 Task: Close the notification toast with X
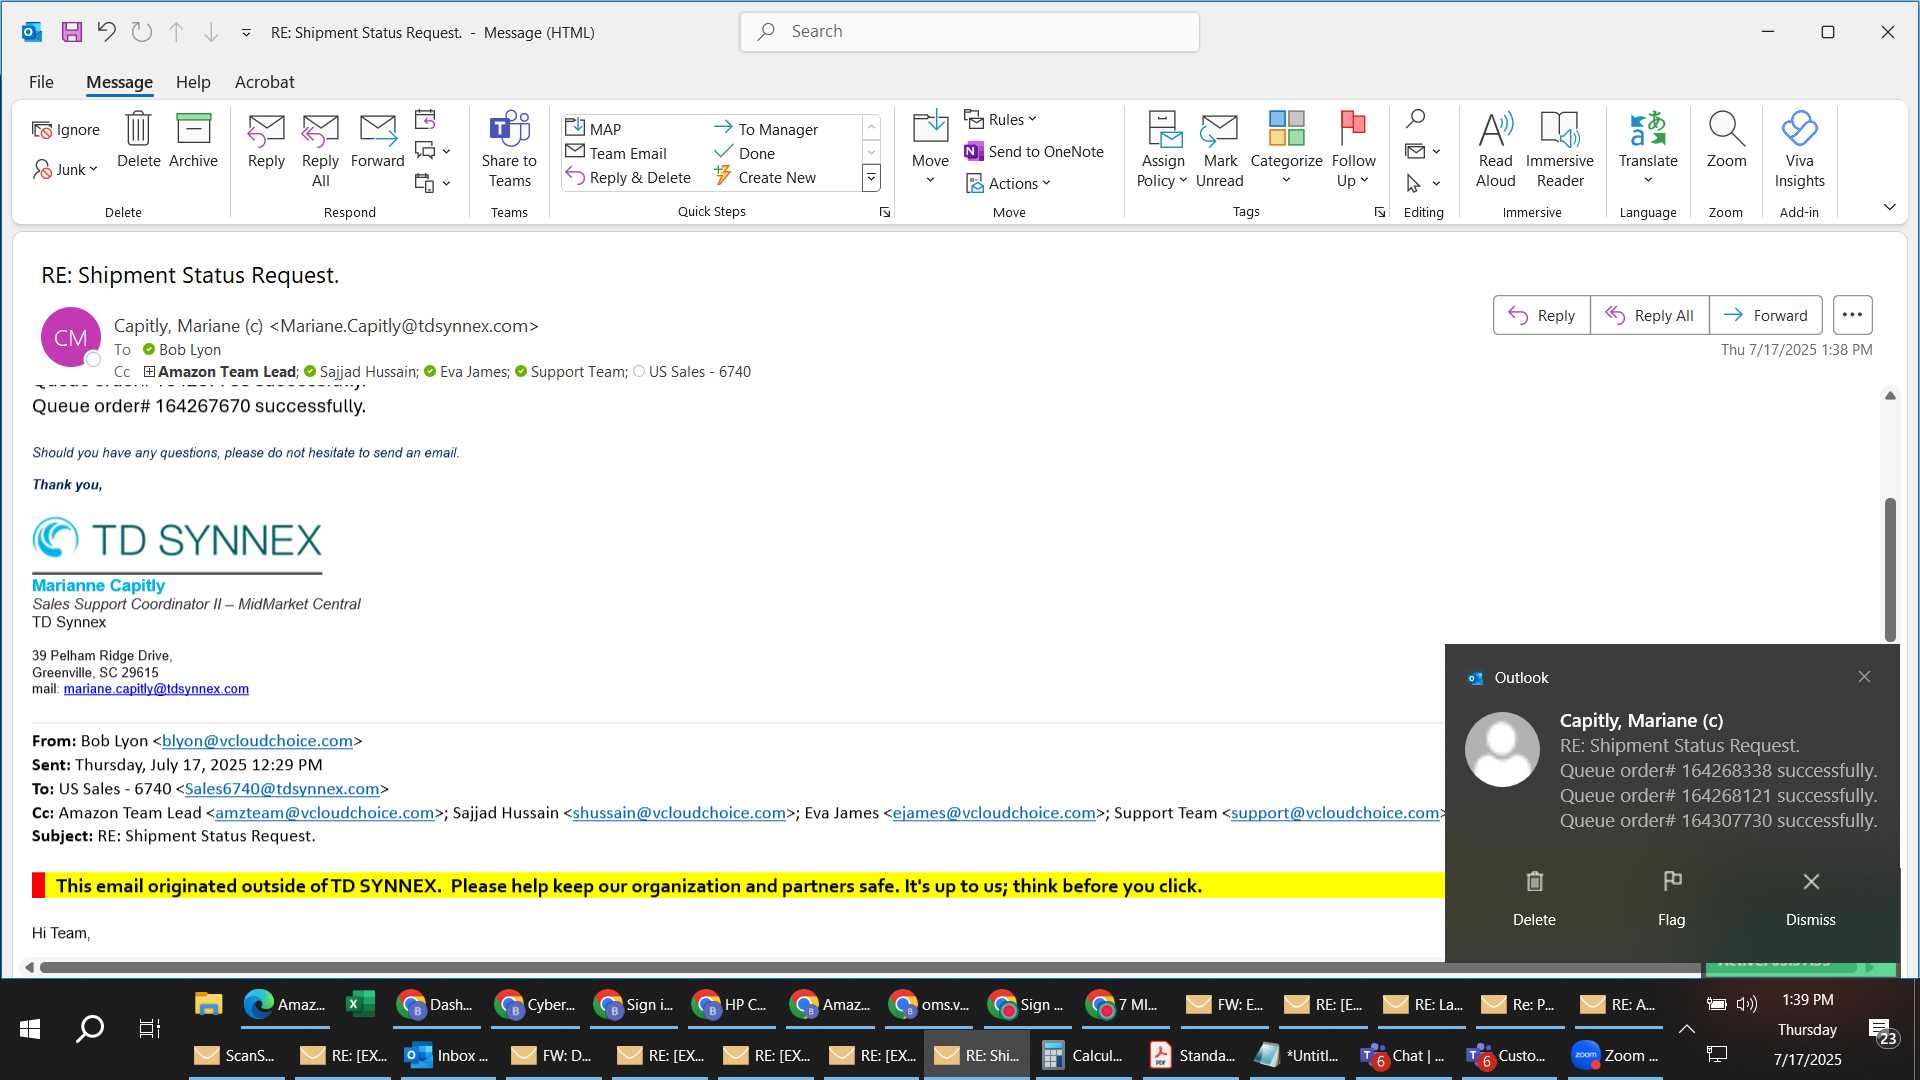(1864, 677)
